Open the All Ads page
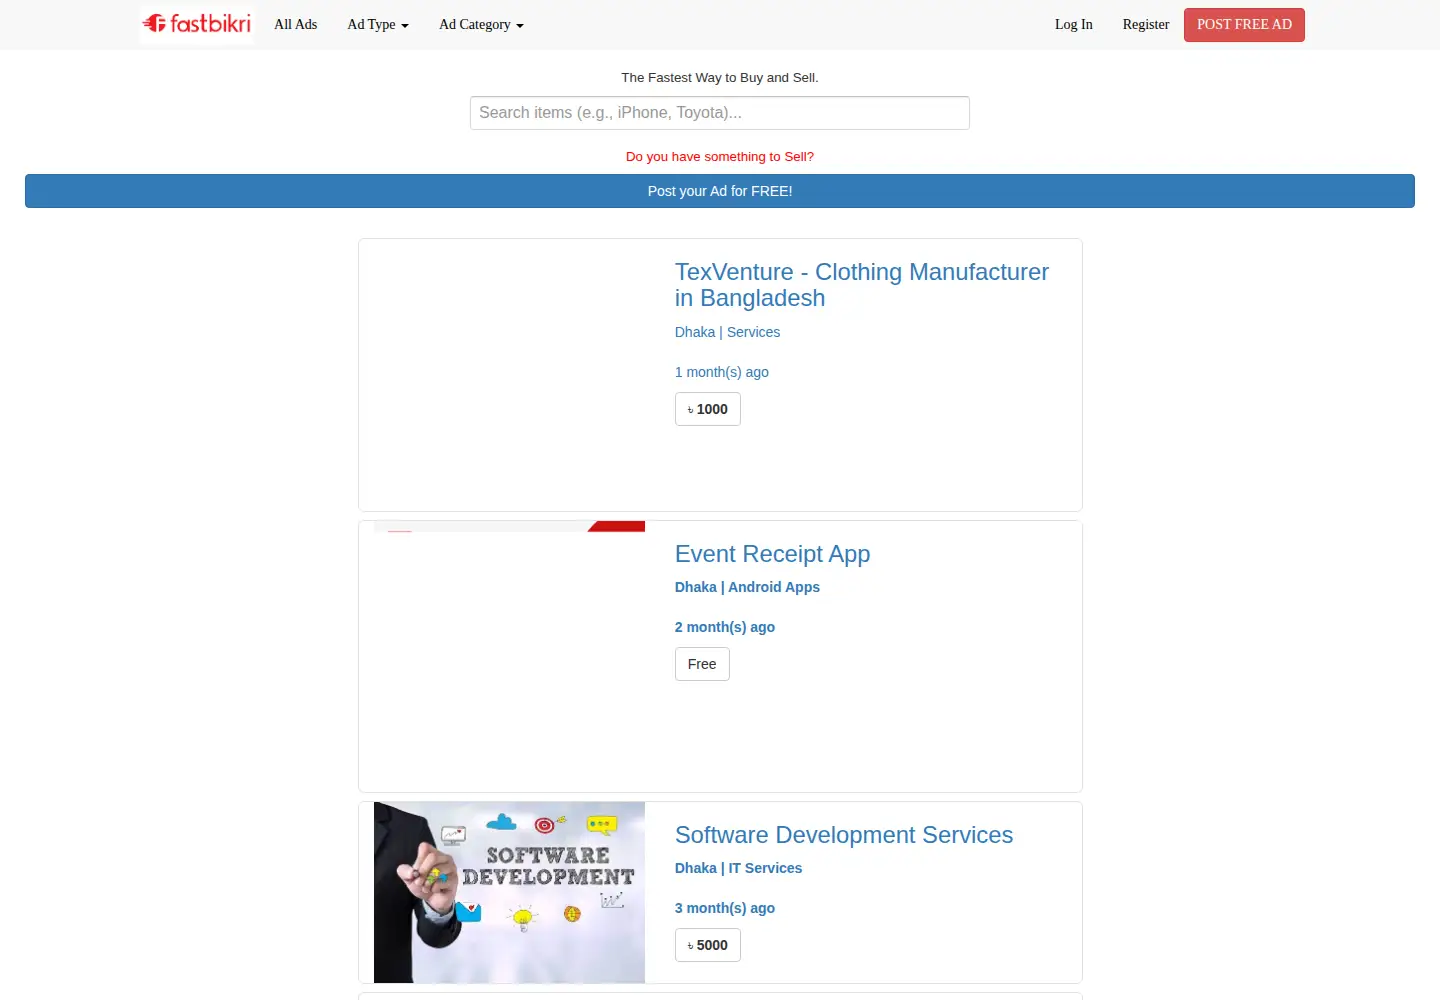 click(296, 24)
